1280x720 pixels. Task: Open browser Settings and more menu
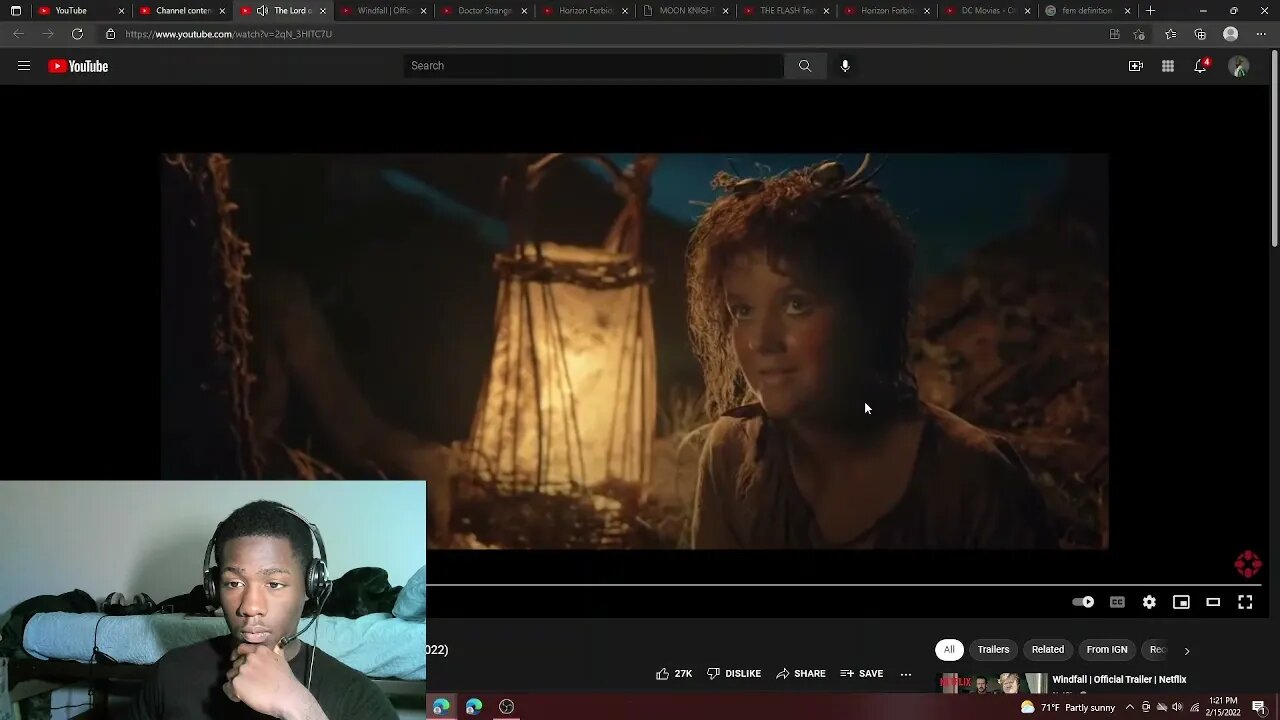1261,34
